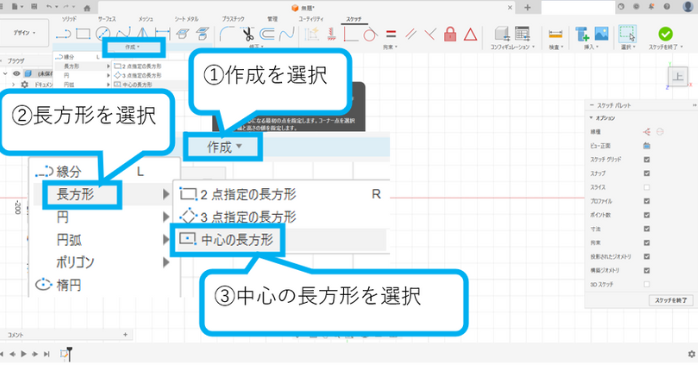This screenshot has height=365, width=698.
Task: Click the Fix/Lock constraint padlock icon
Action: [x=450, y=34]
